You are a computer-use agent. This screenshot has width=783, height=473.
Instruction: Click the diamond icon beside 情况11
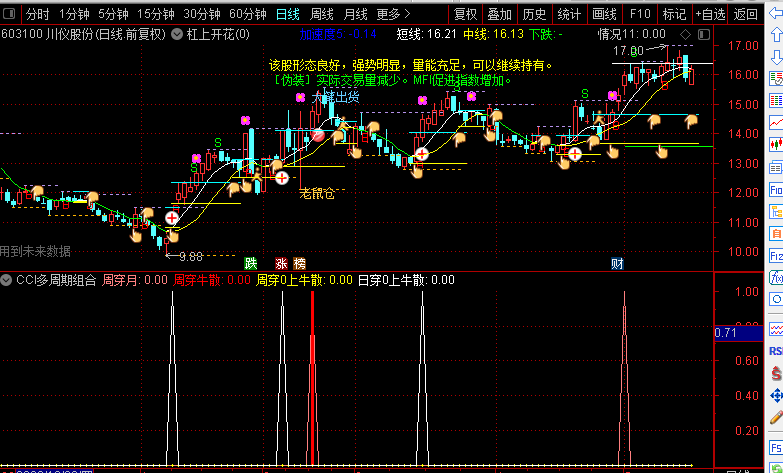[686, 34]
